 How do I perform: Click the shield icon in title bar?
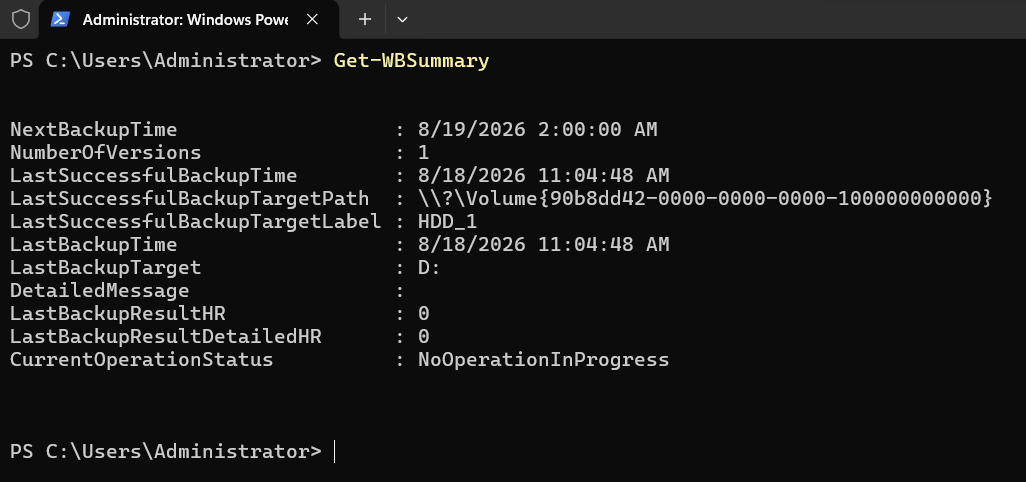point(21,20)
